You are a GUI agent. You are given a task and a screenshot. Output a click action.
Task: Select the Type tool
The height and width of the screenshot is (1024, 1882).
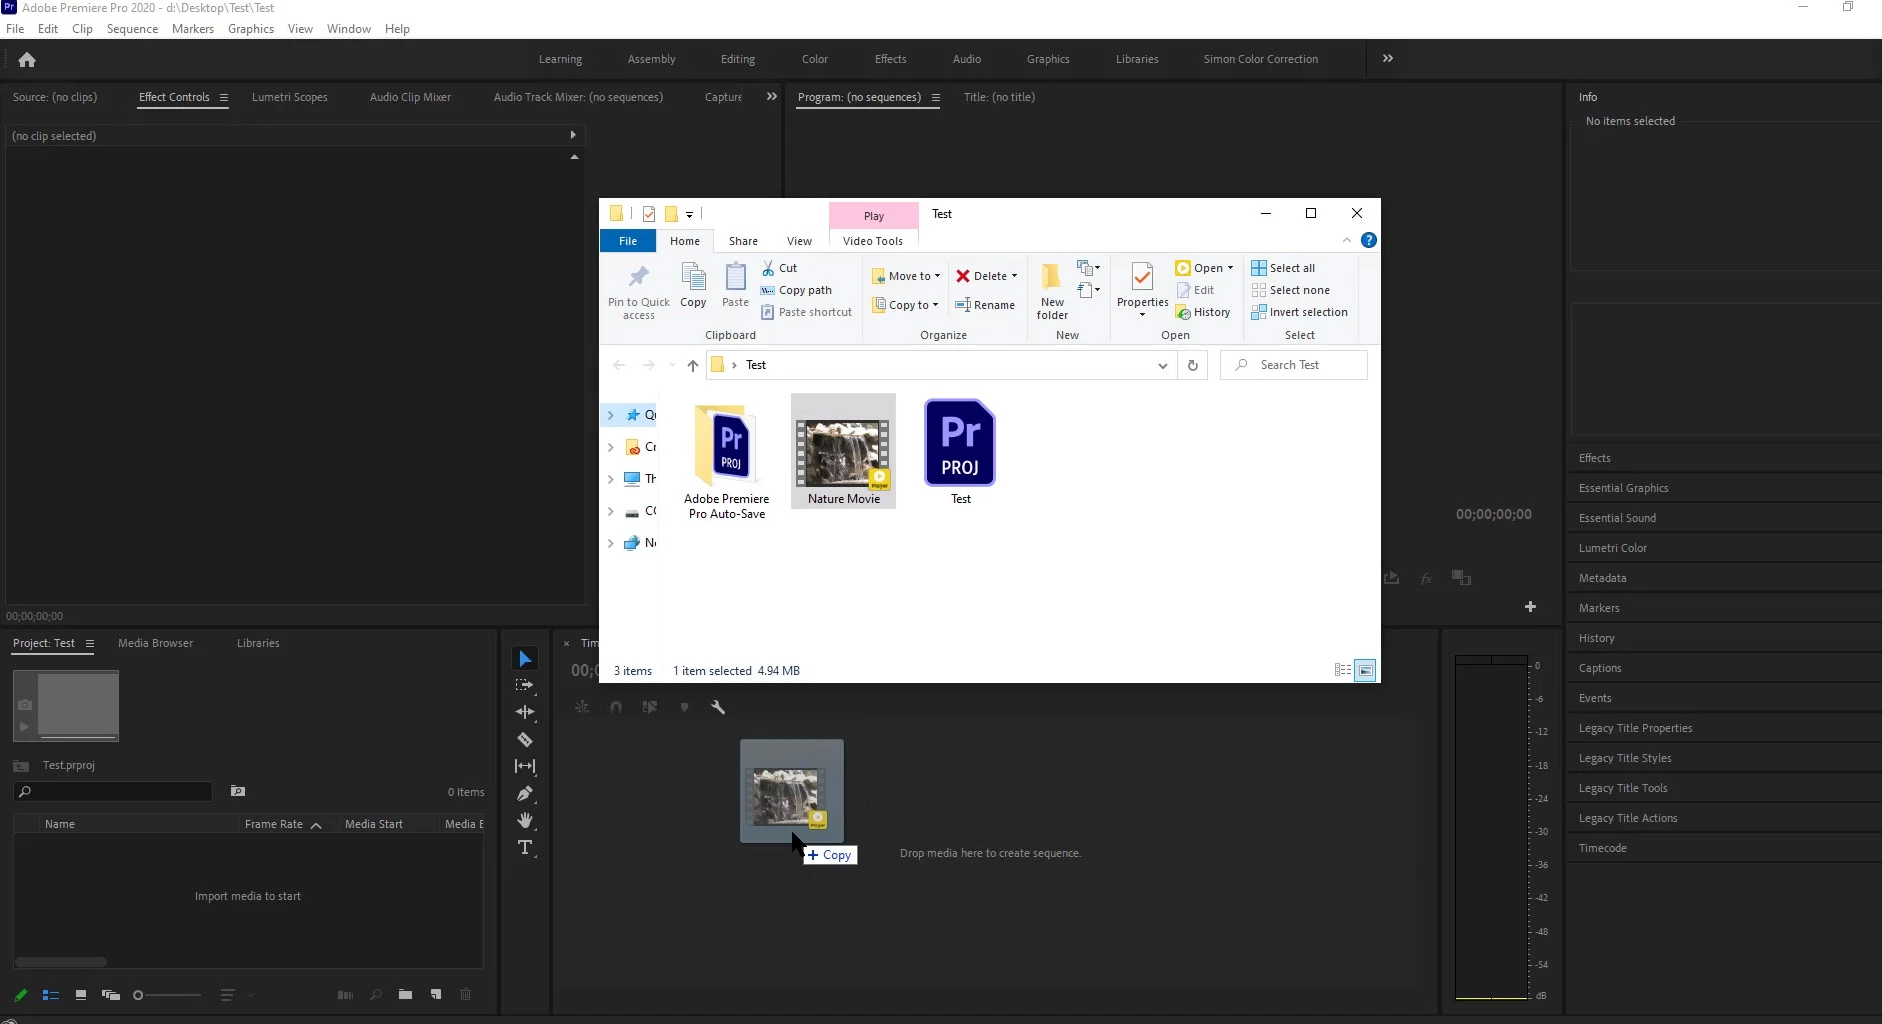525,848
